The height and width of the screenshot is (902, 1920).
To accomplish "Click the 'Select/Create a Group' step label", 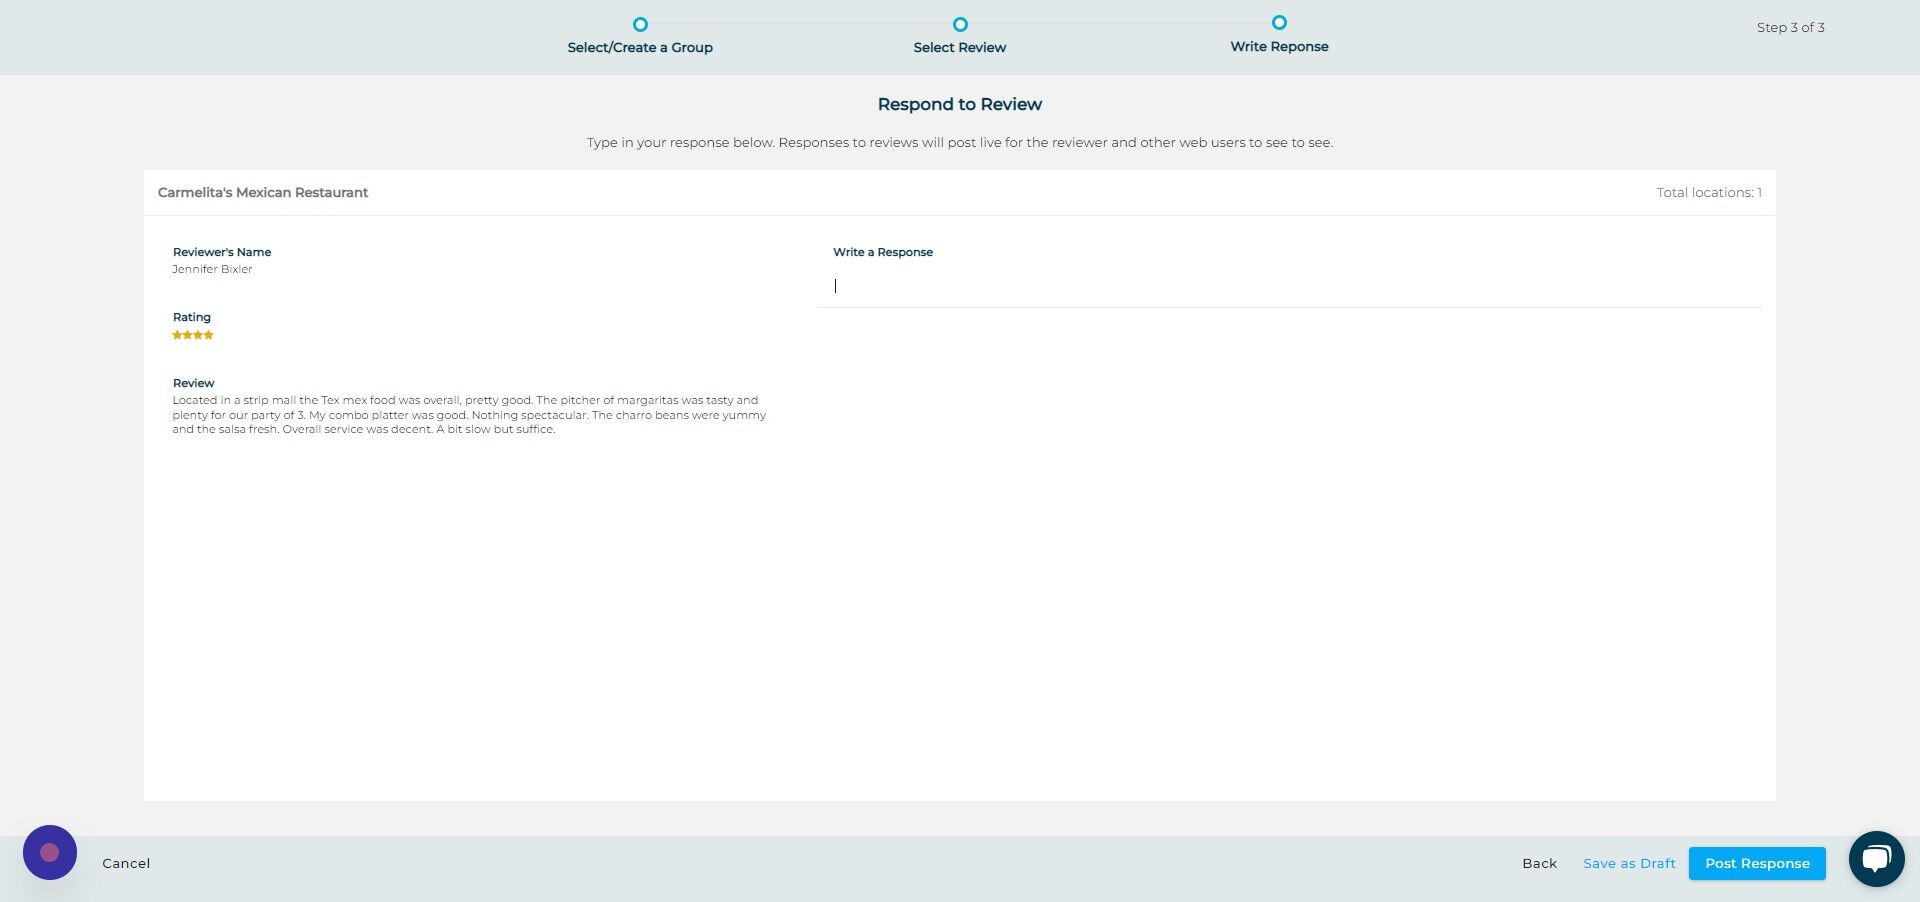I will pyautogui.click(x=640, y=47).
